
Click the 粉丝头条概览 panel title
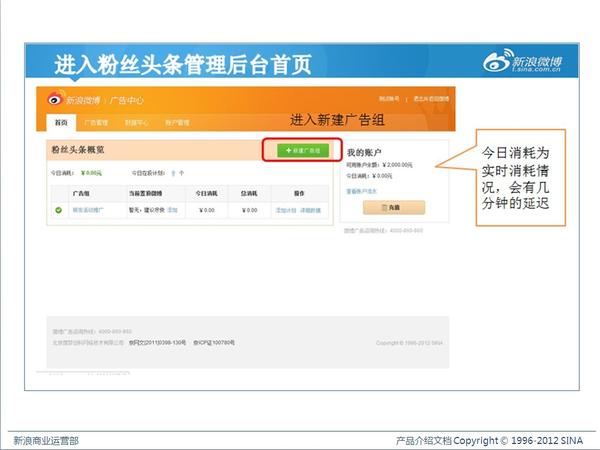pyautogui.click(x=78, y=150)
